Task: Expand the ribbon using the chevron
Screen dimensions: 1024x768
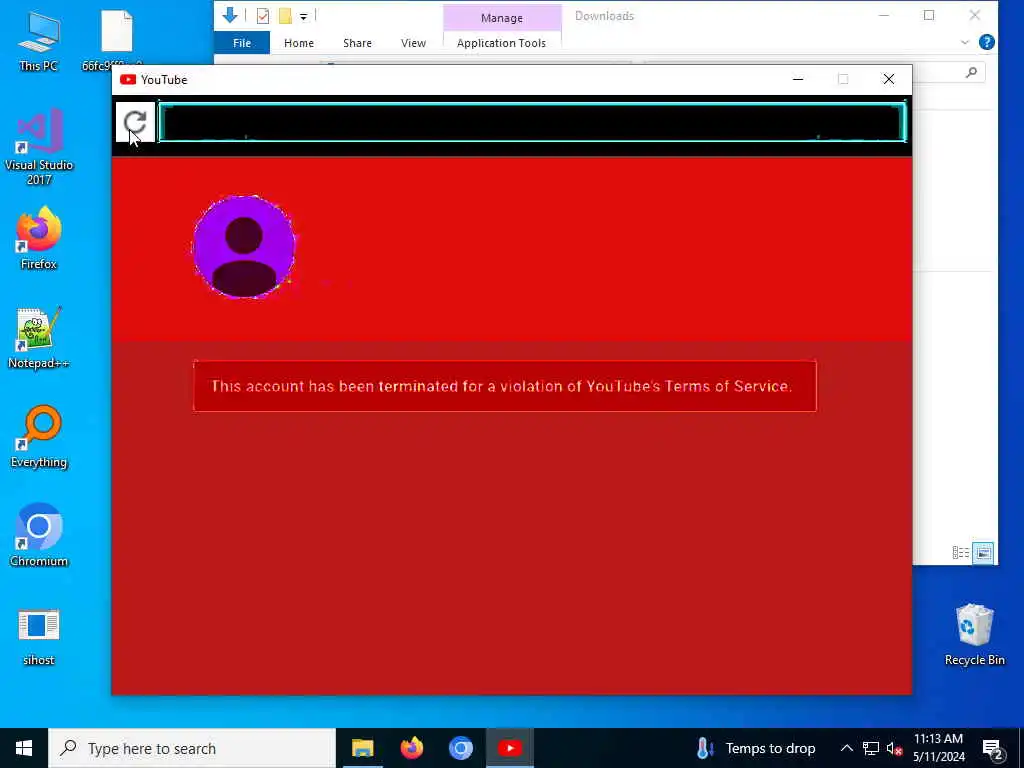Action: click(965, 43)
